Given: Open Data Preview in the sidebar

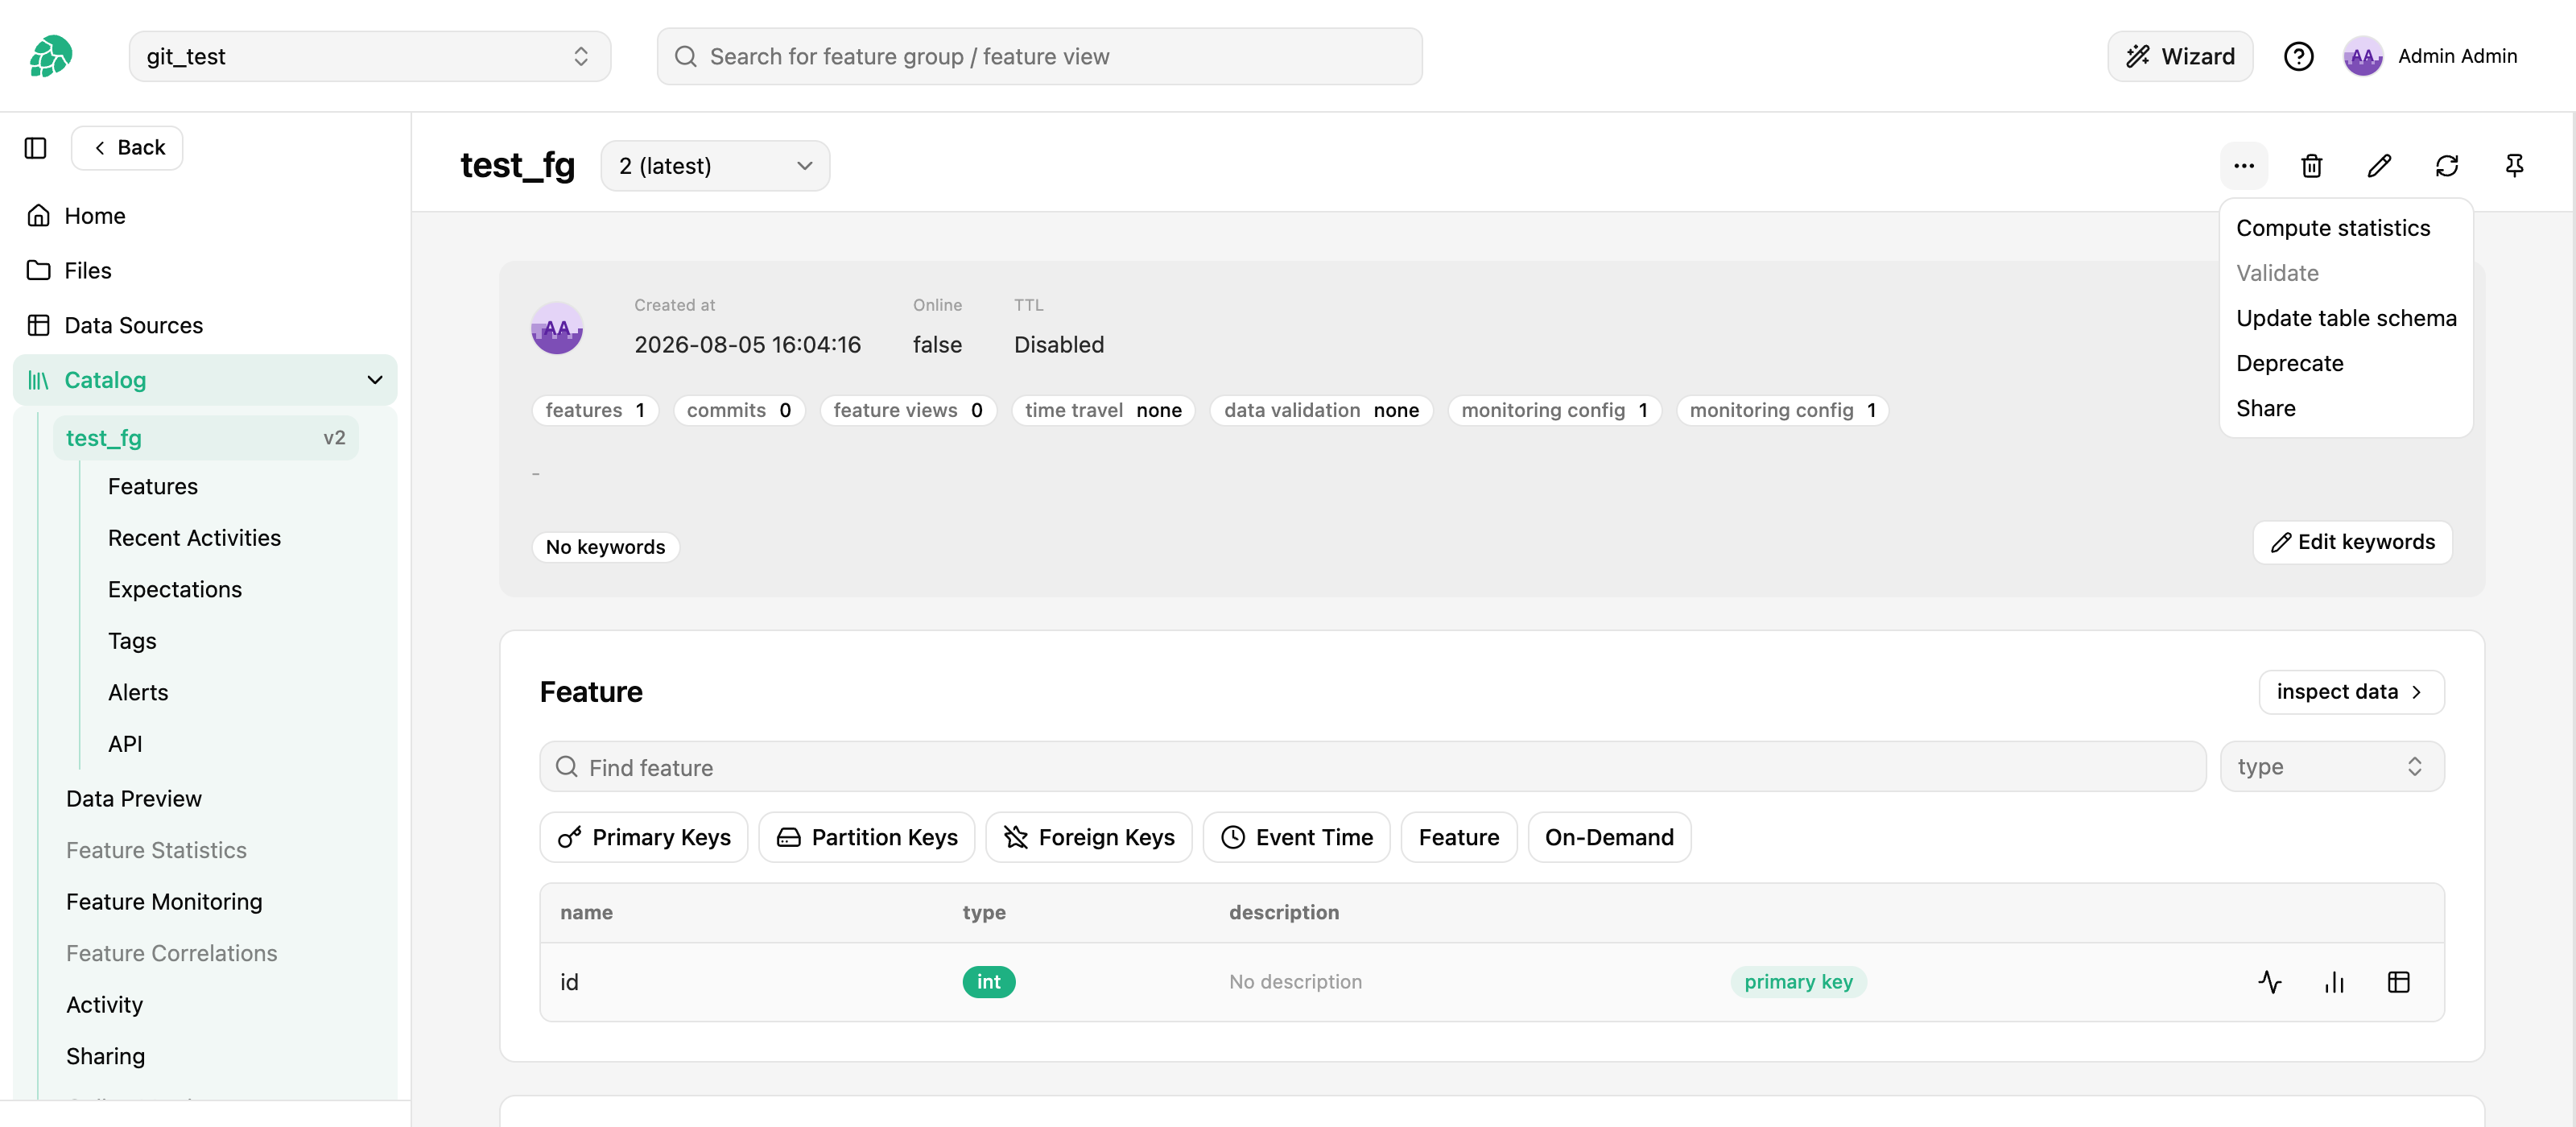Looking at the screenshot, I should (134, 799).
